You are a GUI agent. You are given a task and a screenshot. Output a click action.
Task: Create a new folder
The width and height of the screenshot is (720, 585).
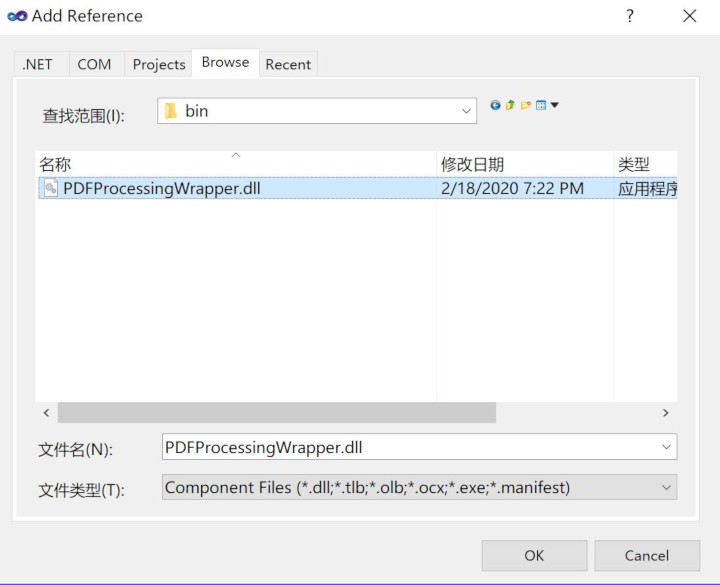coord(525,105)
